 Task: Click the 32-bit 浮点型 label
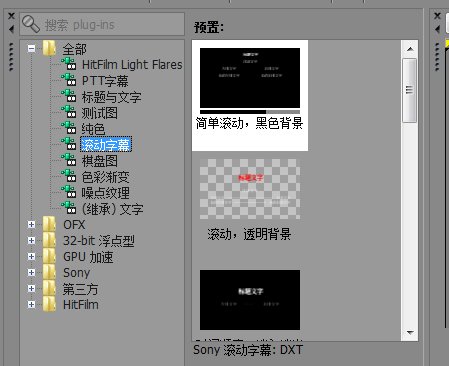click(99, 240)
